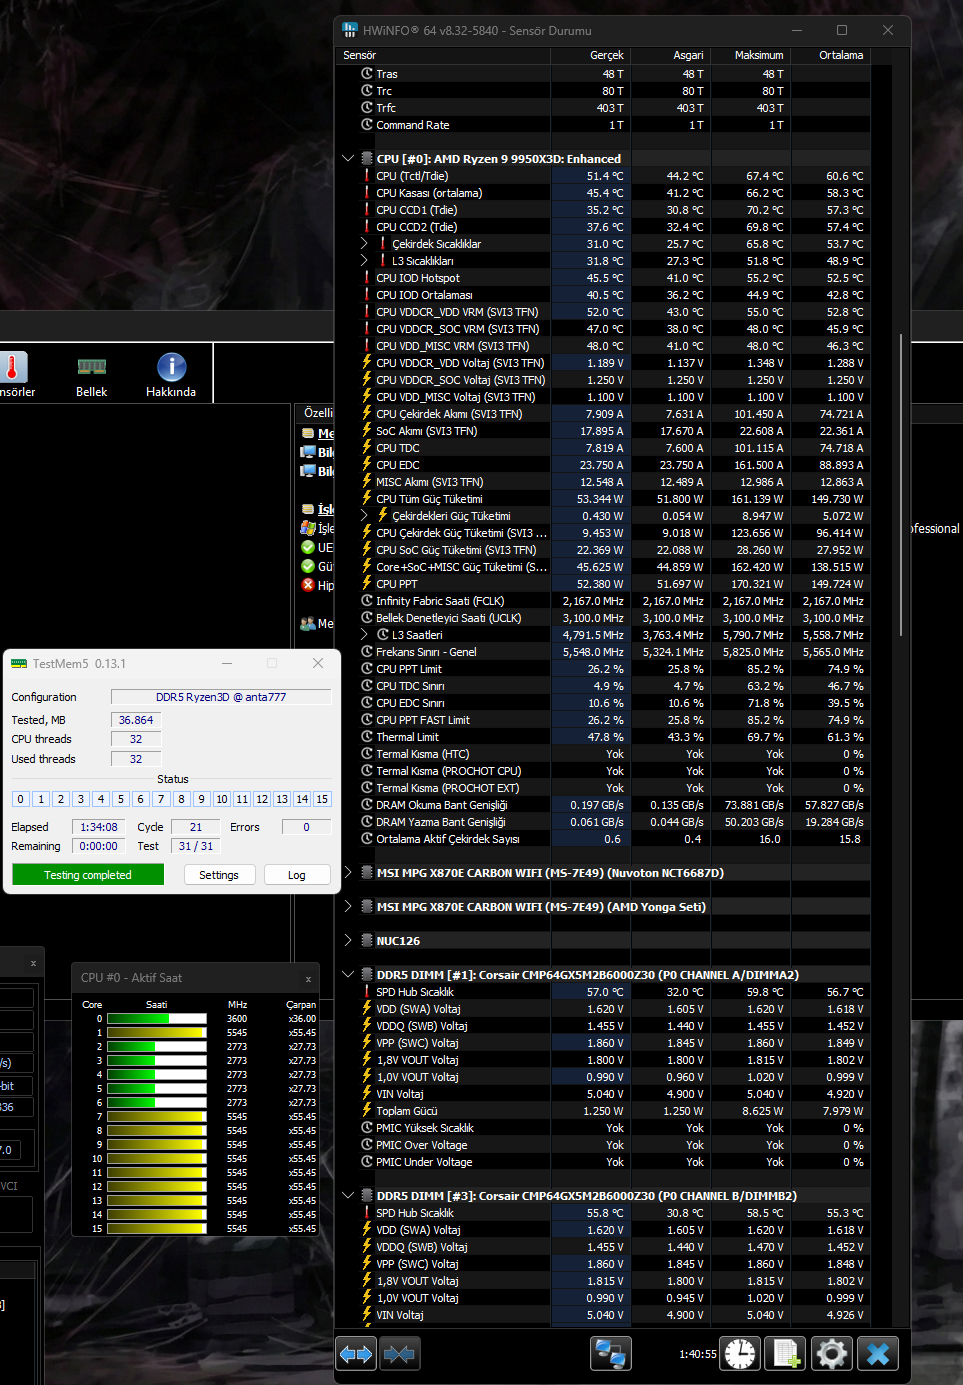This screenshot has width=963, height=1385.
Task: Expand the Çekirdekleri Güç Tüketimi row
Action: coord(364,516)
